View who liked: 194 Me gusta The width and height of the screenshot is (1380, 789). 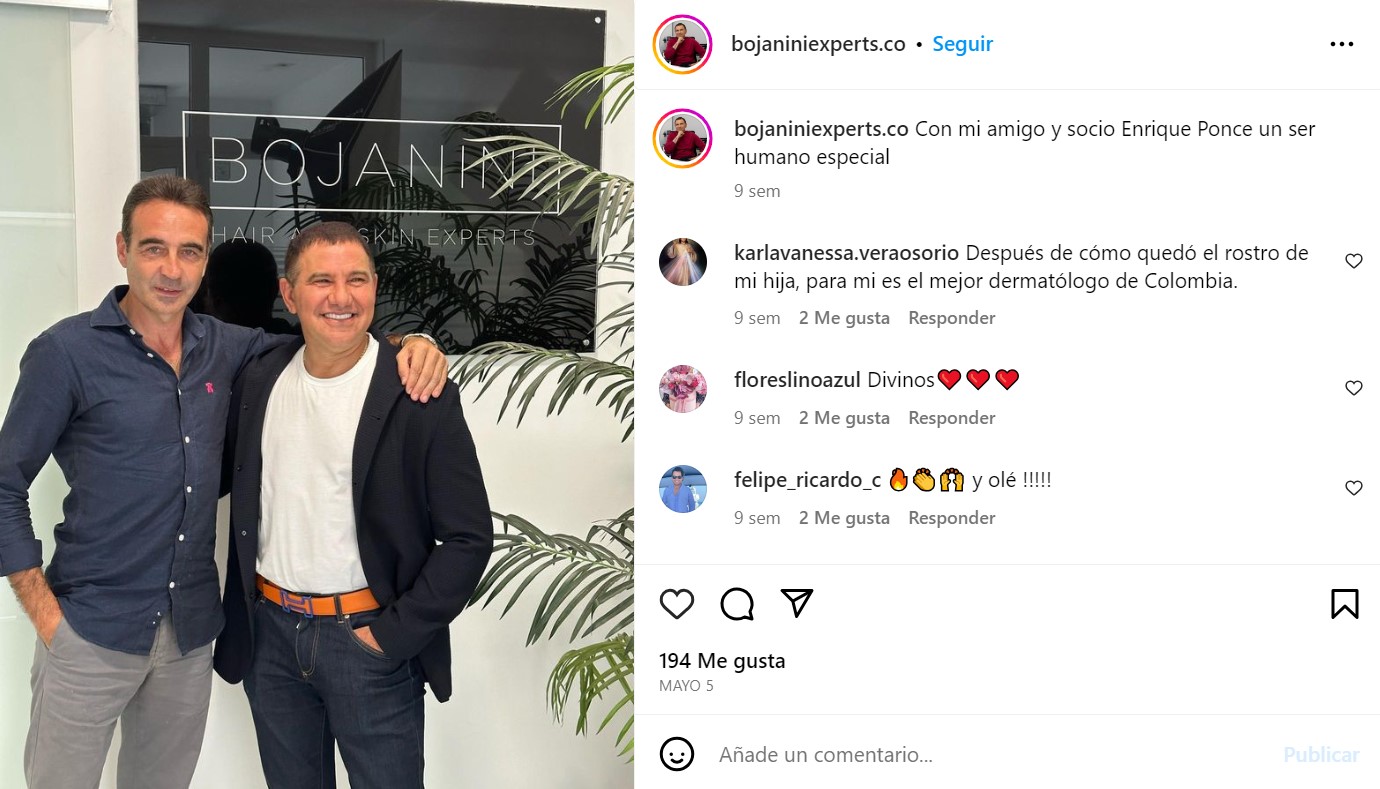click(722, 661)
